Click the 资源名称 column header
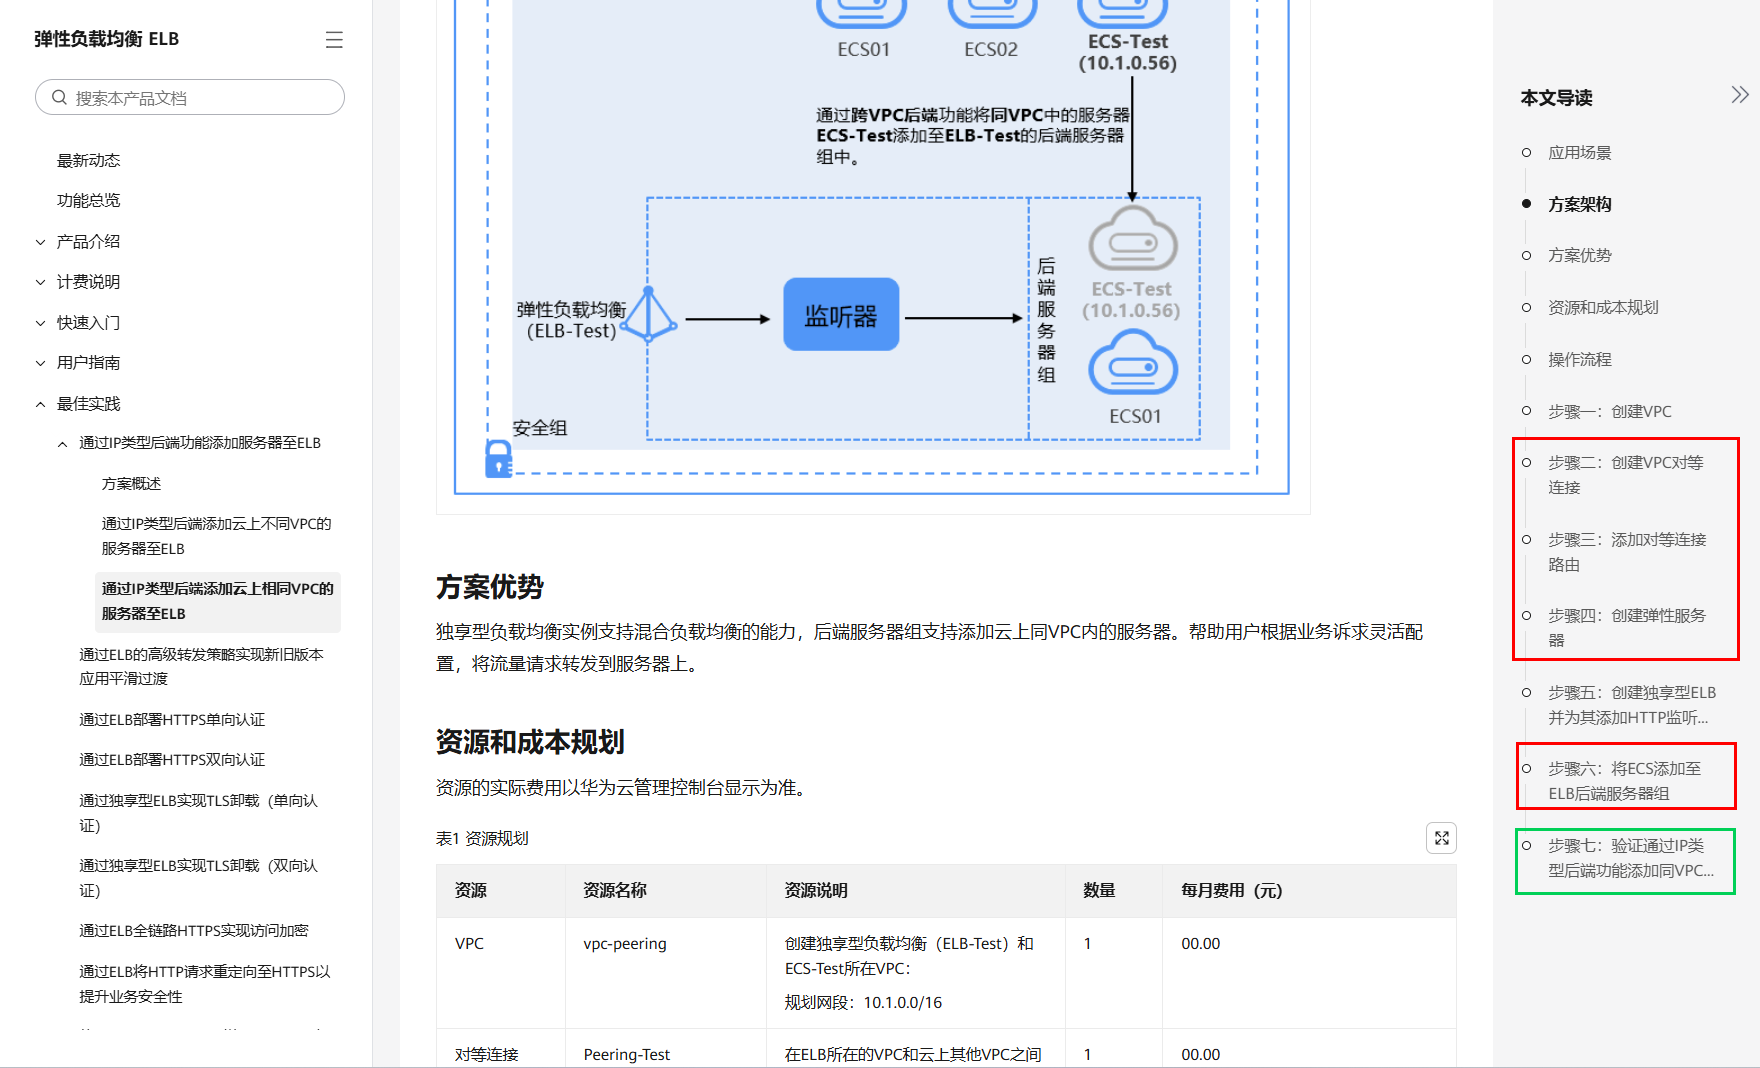This screenshot has height=1068, width=1760. [614, 890]
